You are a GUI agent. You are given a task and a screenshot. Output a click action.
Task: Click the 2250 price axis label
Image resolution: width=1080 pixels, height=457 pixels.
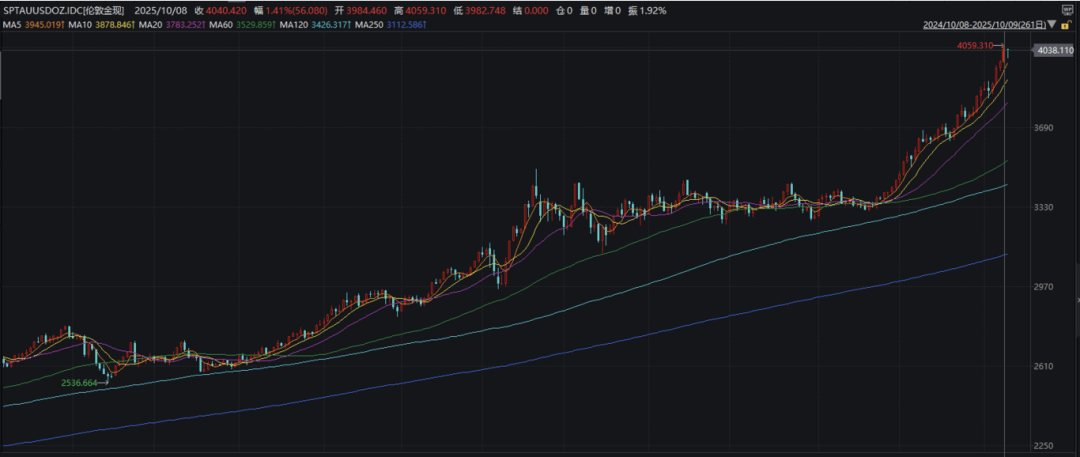pyautogui.click(x=1044, y=445)
